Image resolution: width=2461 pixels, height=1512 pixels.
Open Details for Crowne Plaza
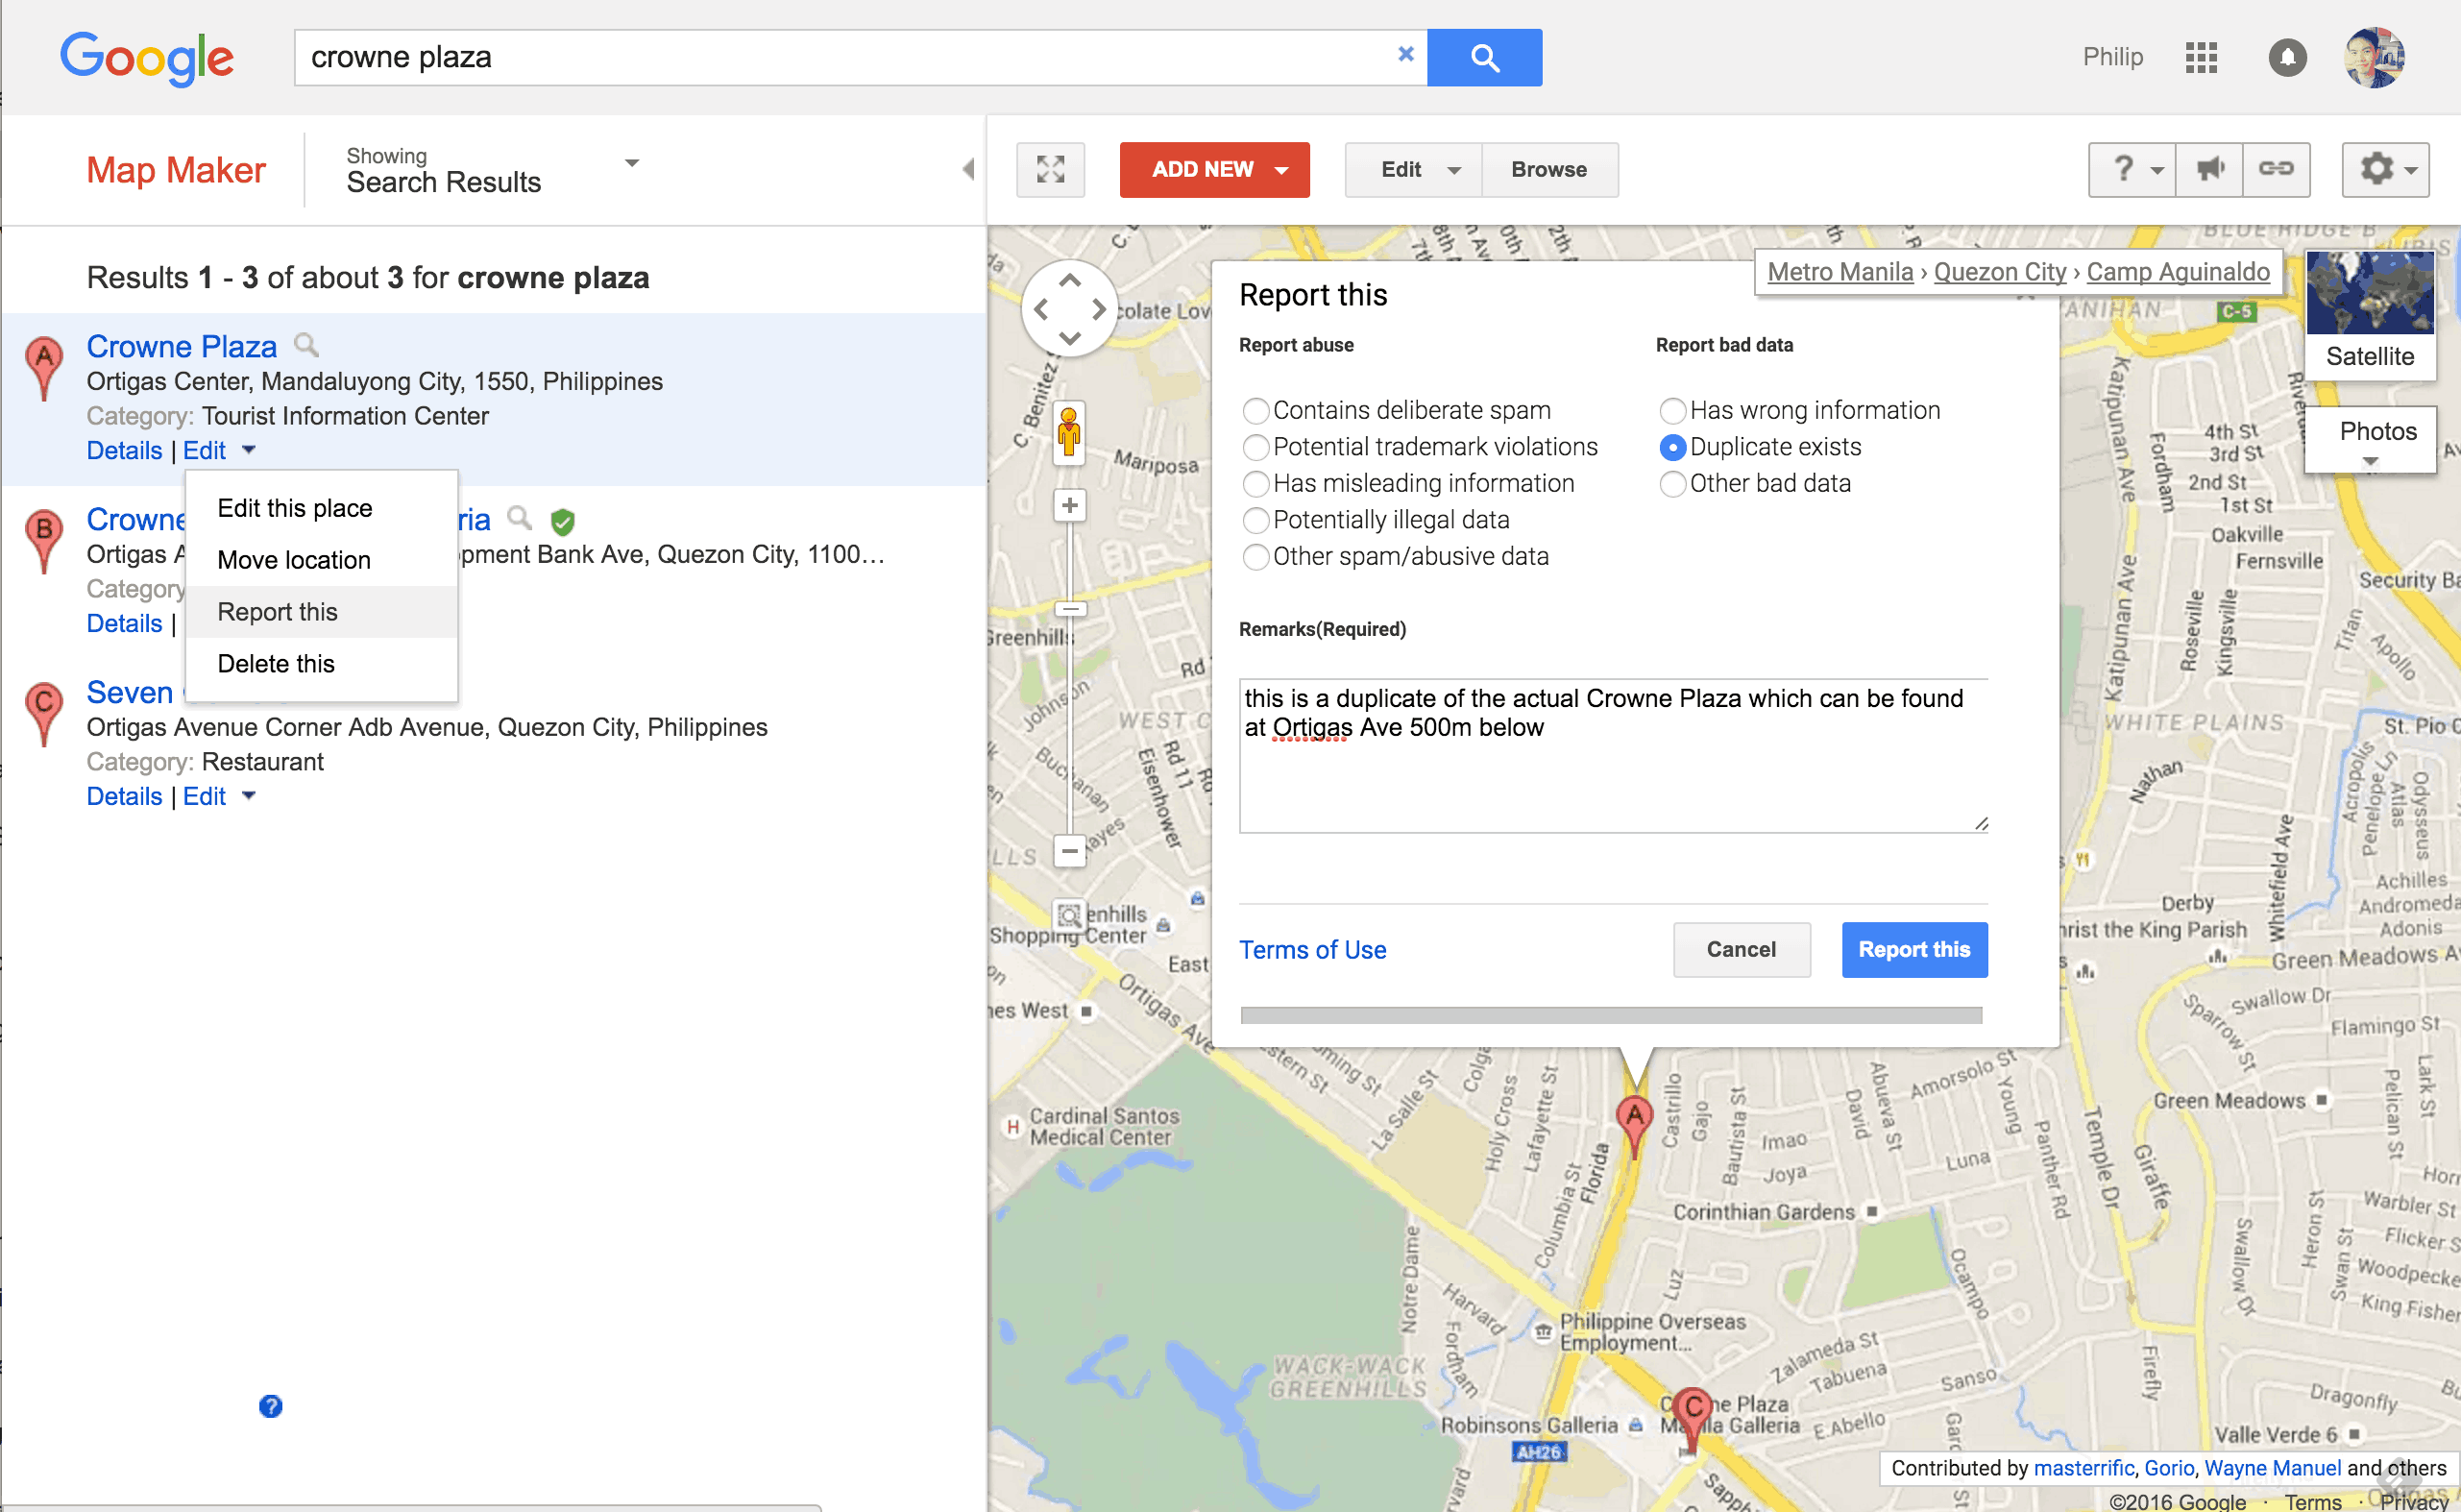coord(124,450)
